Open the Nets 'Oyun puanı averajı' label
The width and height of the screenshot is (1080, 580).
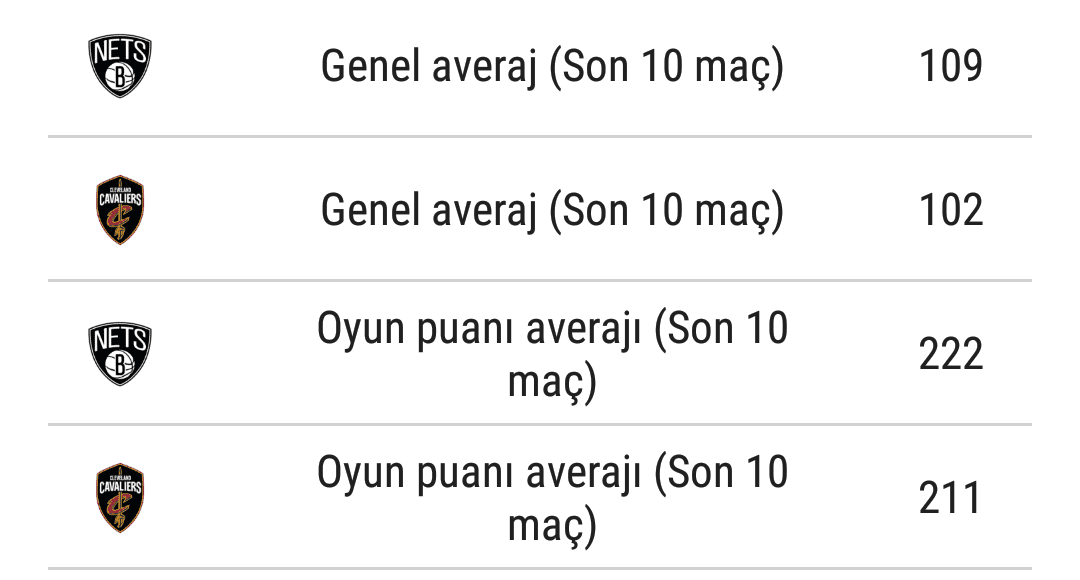[552, 355]
